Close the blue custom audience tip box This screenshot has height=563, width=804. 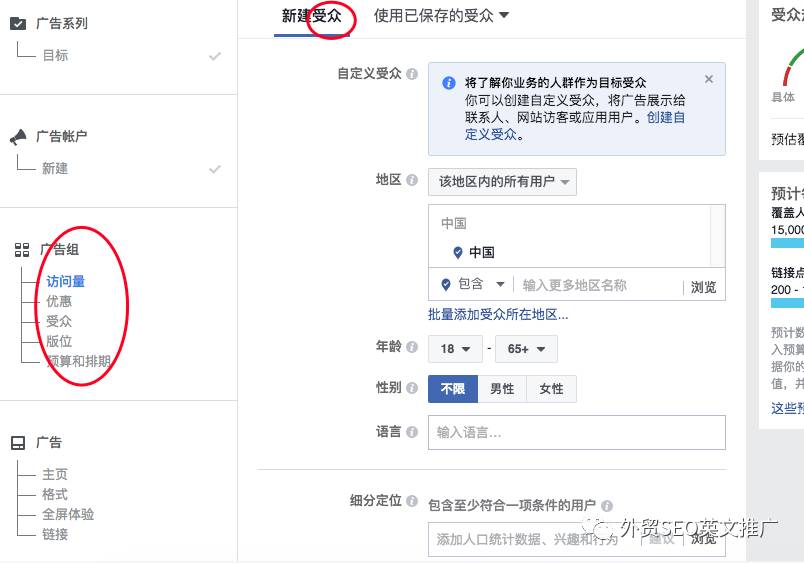point(709,79)
